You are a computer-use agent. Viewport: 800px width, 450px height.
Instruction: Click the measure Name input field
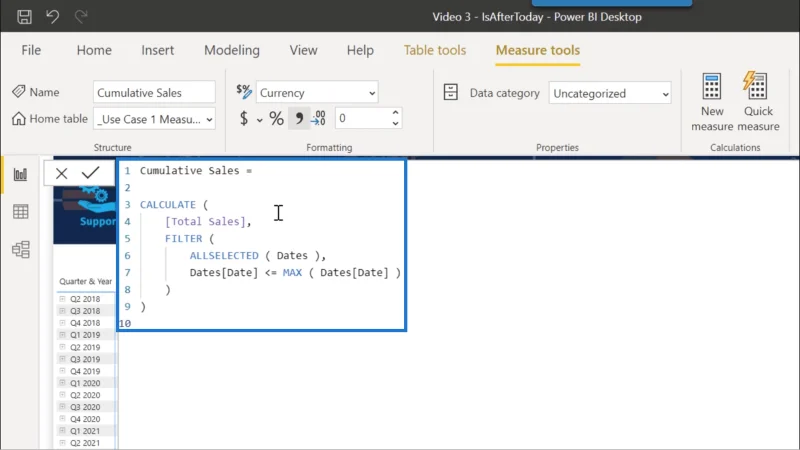[x=154, y=92]
